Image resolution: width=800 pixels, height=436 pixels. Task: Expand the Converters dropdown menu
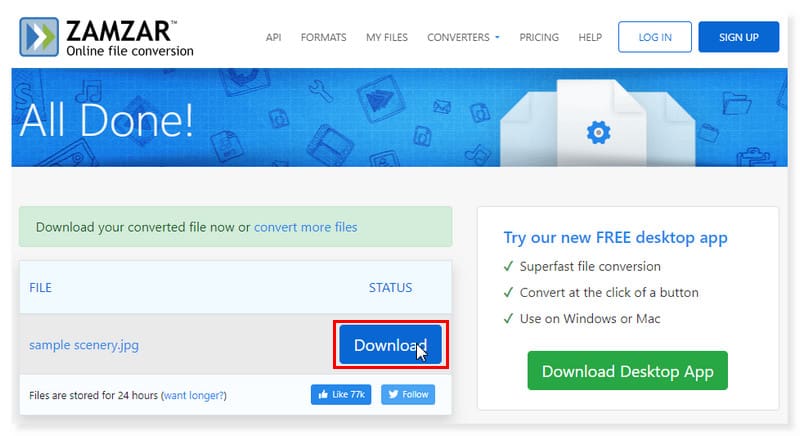coord(463,37)
